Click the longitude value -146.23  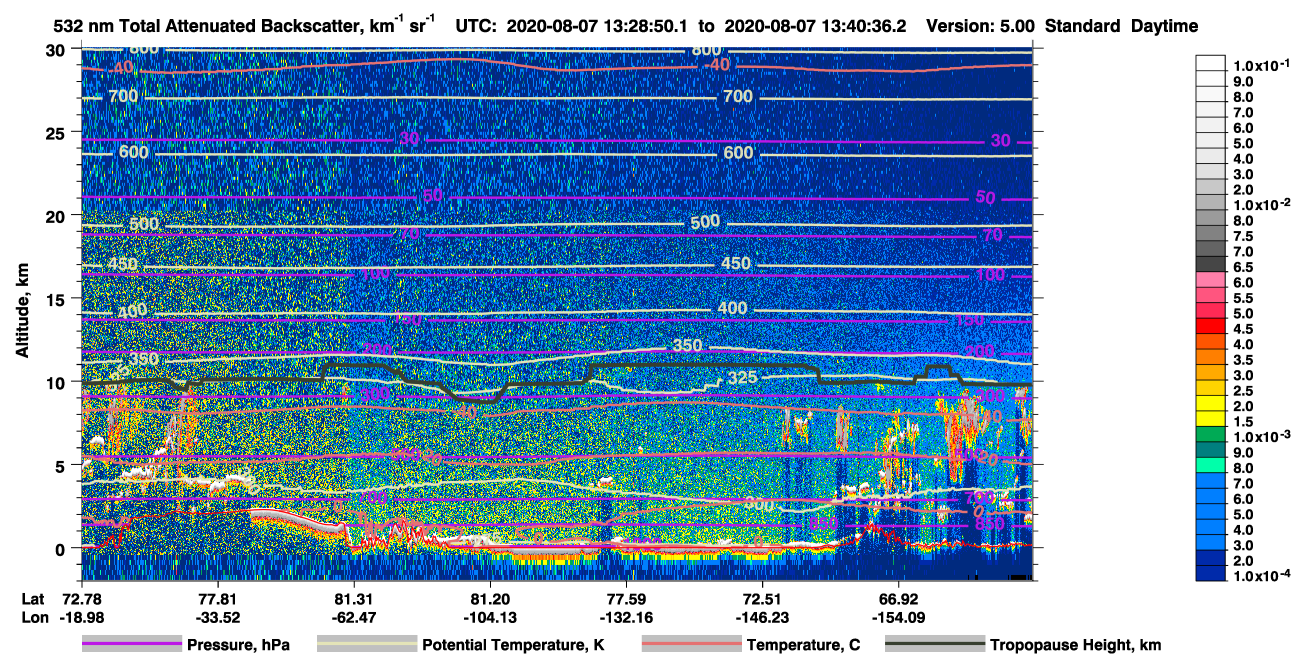click(x=763, y=617)
